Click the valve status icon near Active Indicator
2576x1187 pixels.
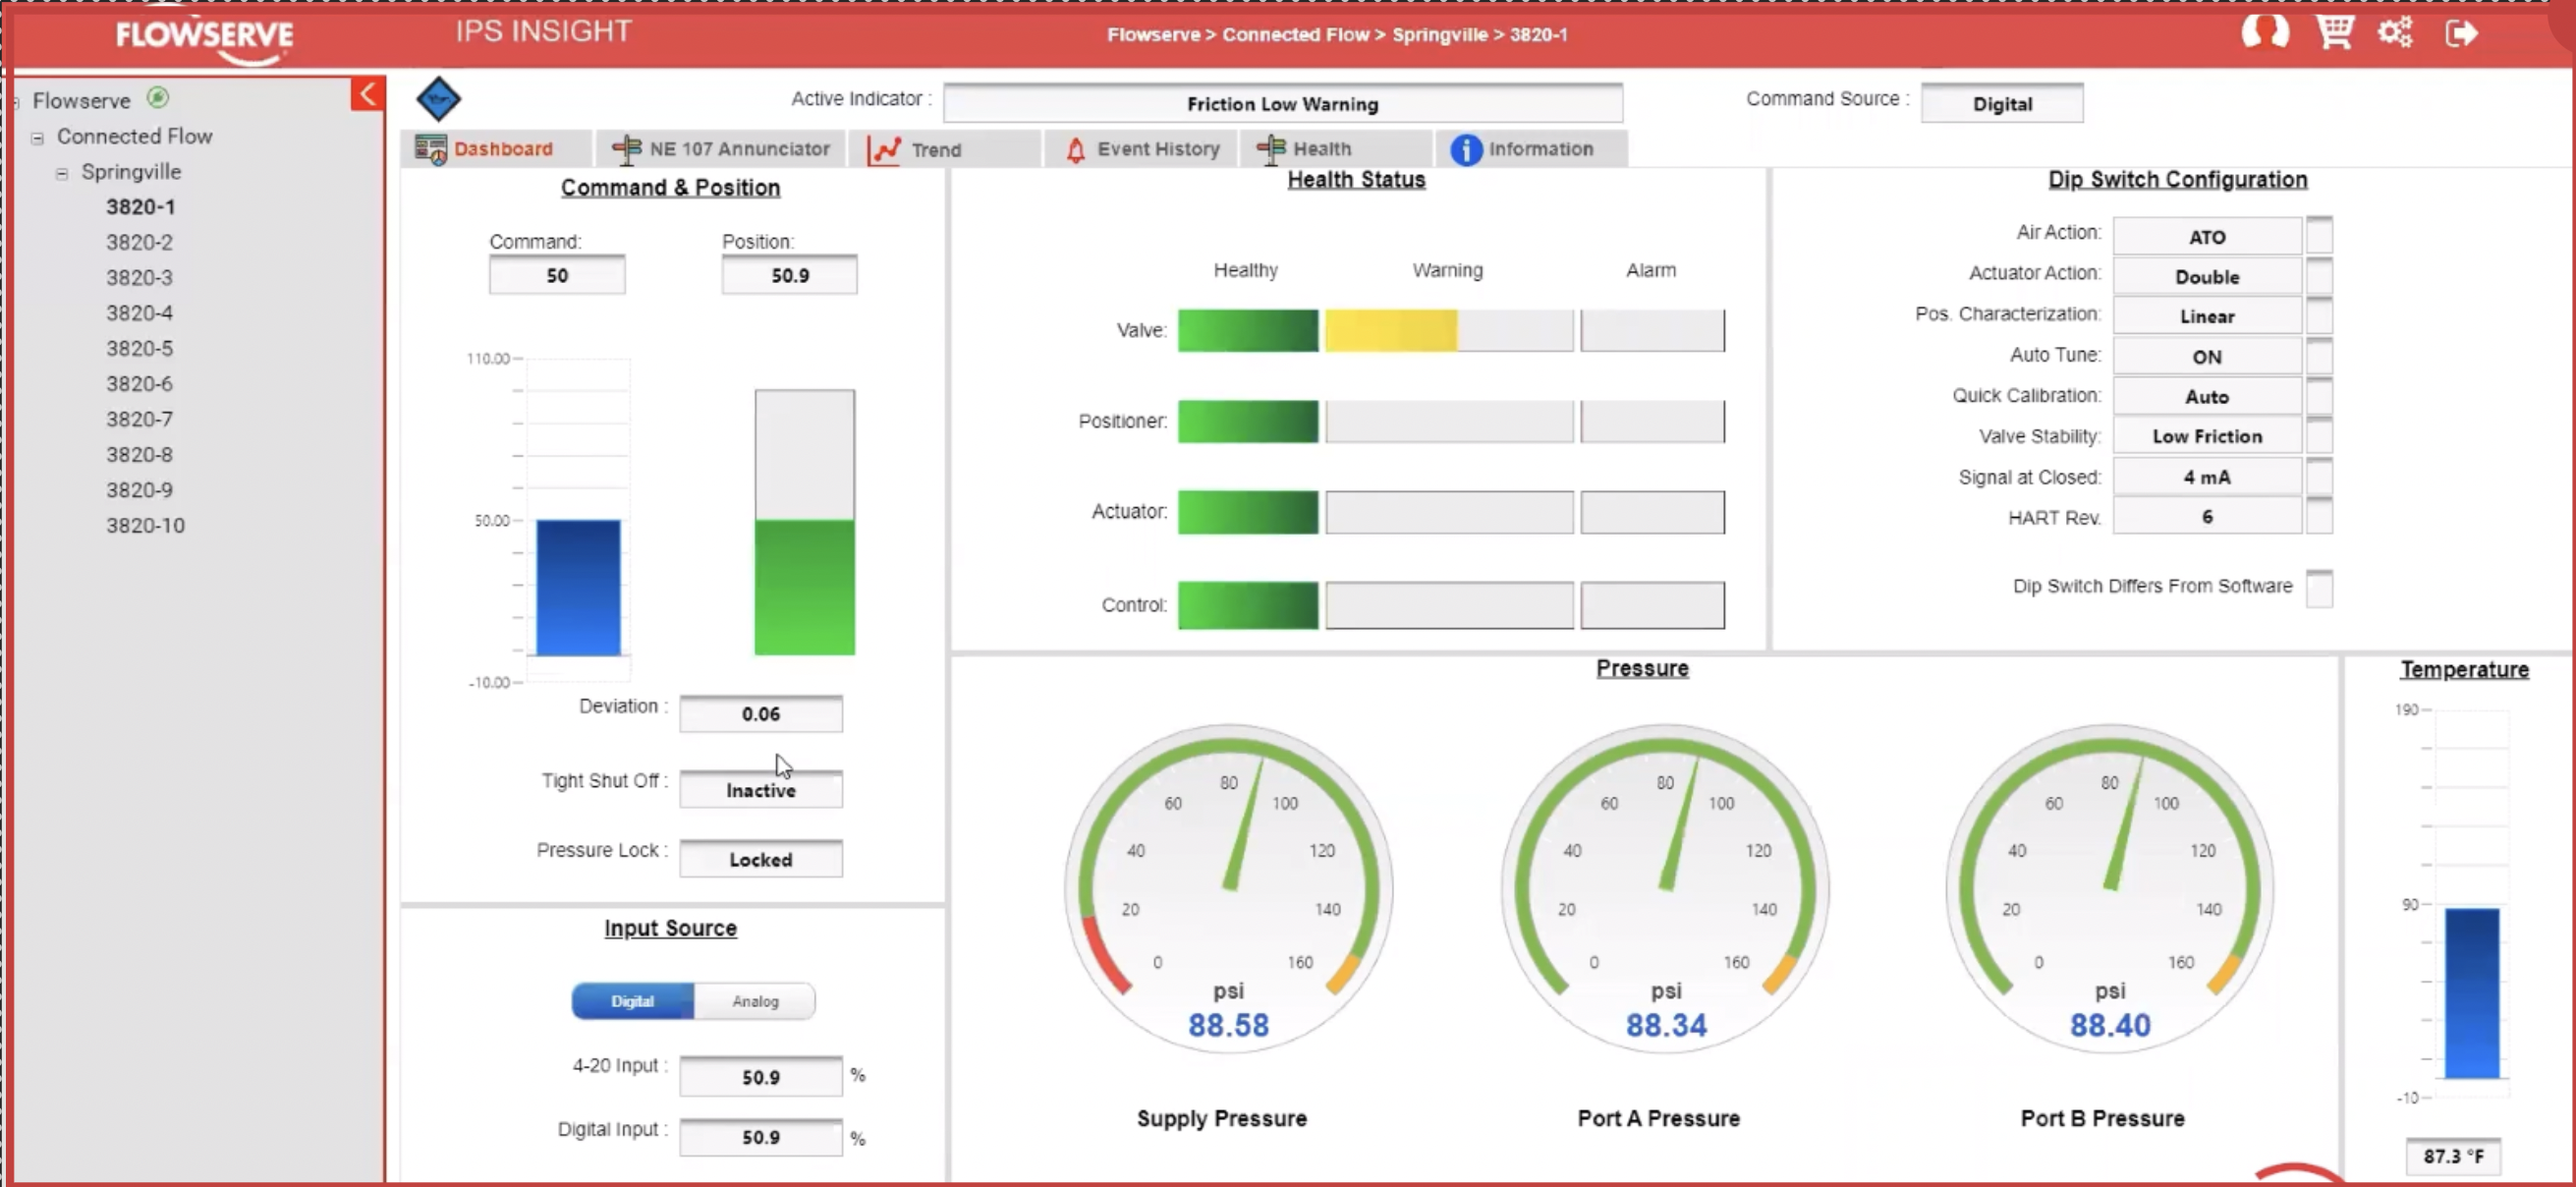438,98
